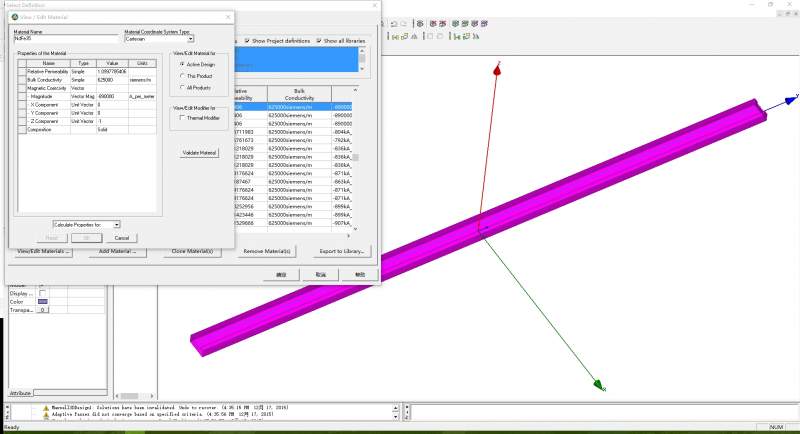The width and height of the screenshot is (800, 434).
Task: Enable the Thermal Modifier checkbox
Action: coord(182,118)
